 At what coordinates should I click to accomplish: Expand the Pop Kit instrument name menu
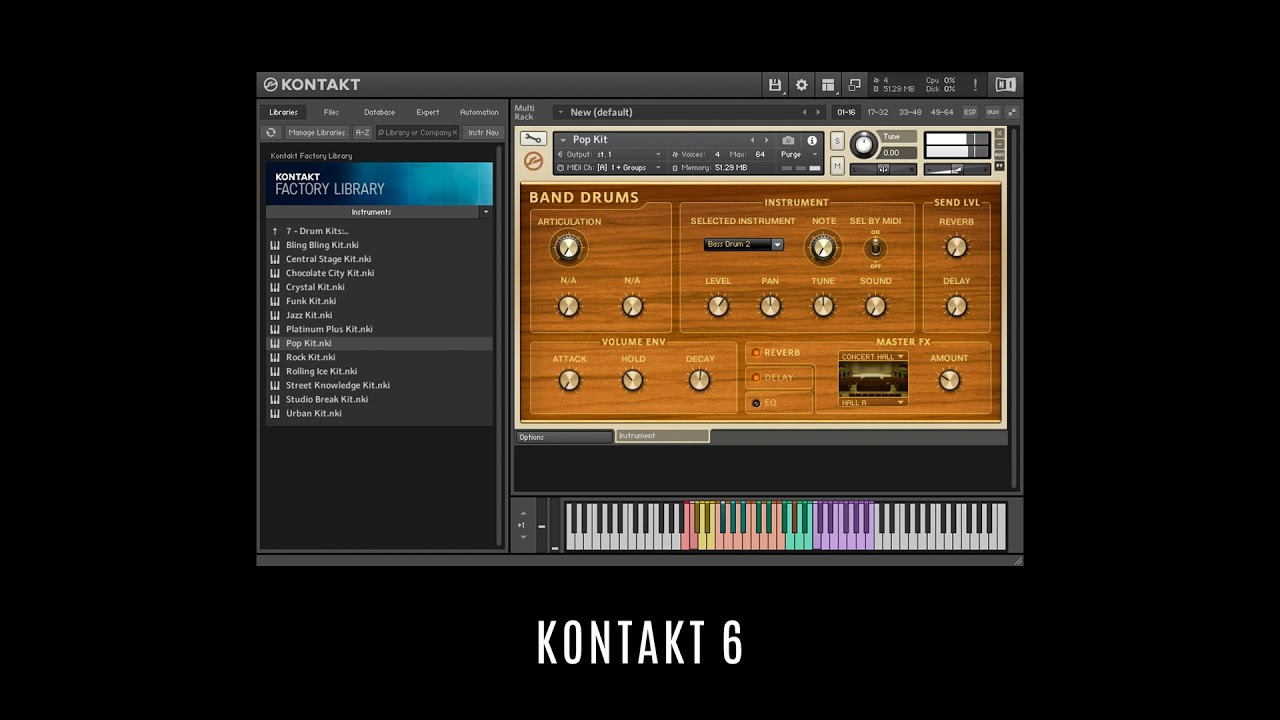coord(564,140)
